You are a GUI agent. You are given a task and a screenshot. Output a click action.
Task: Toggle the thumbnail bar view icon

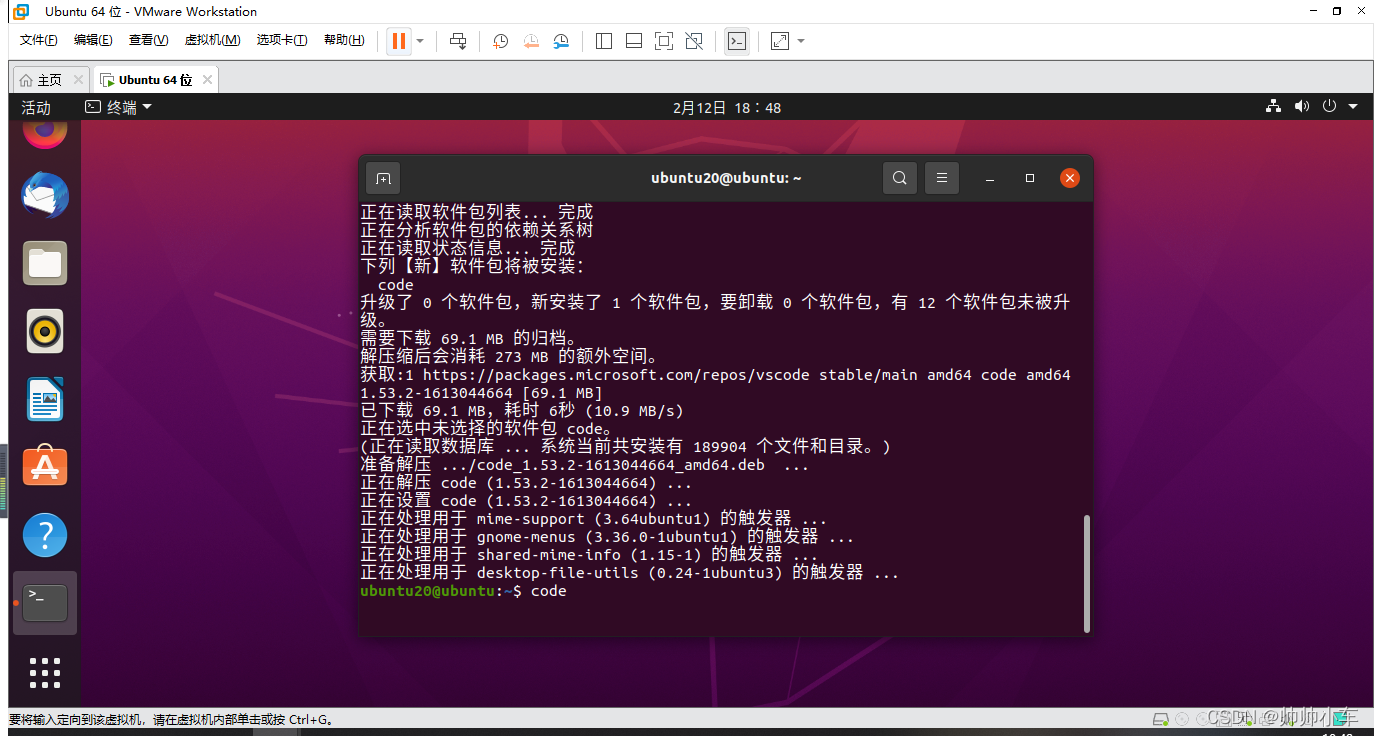point(634,41)
